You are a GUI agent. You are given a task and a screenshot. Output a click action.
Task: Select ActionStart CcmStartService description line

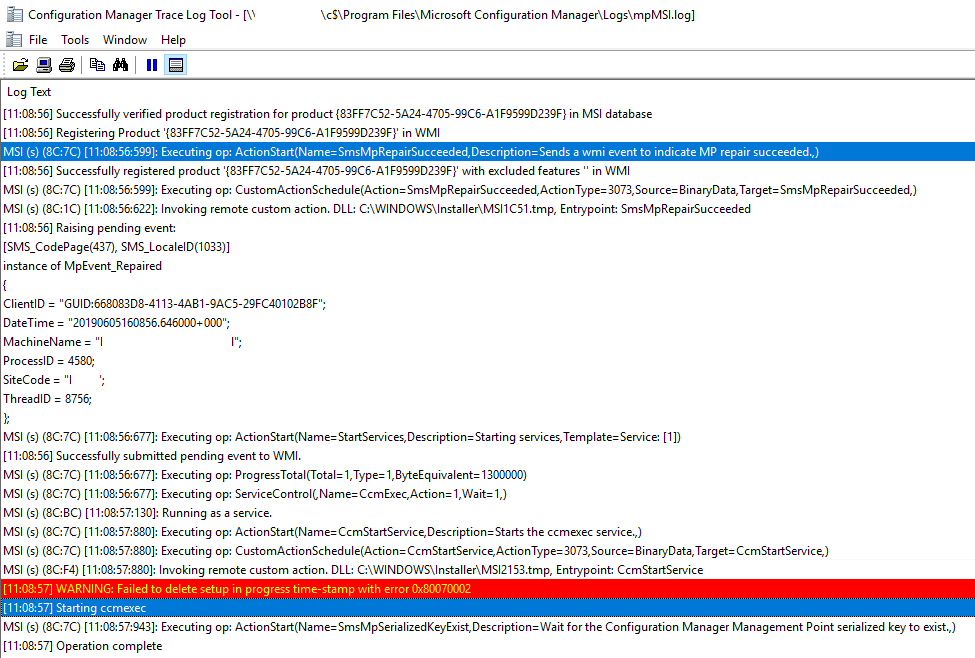coord(488,532)
